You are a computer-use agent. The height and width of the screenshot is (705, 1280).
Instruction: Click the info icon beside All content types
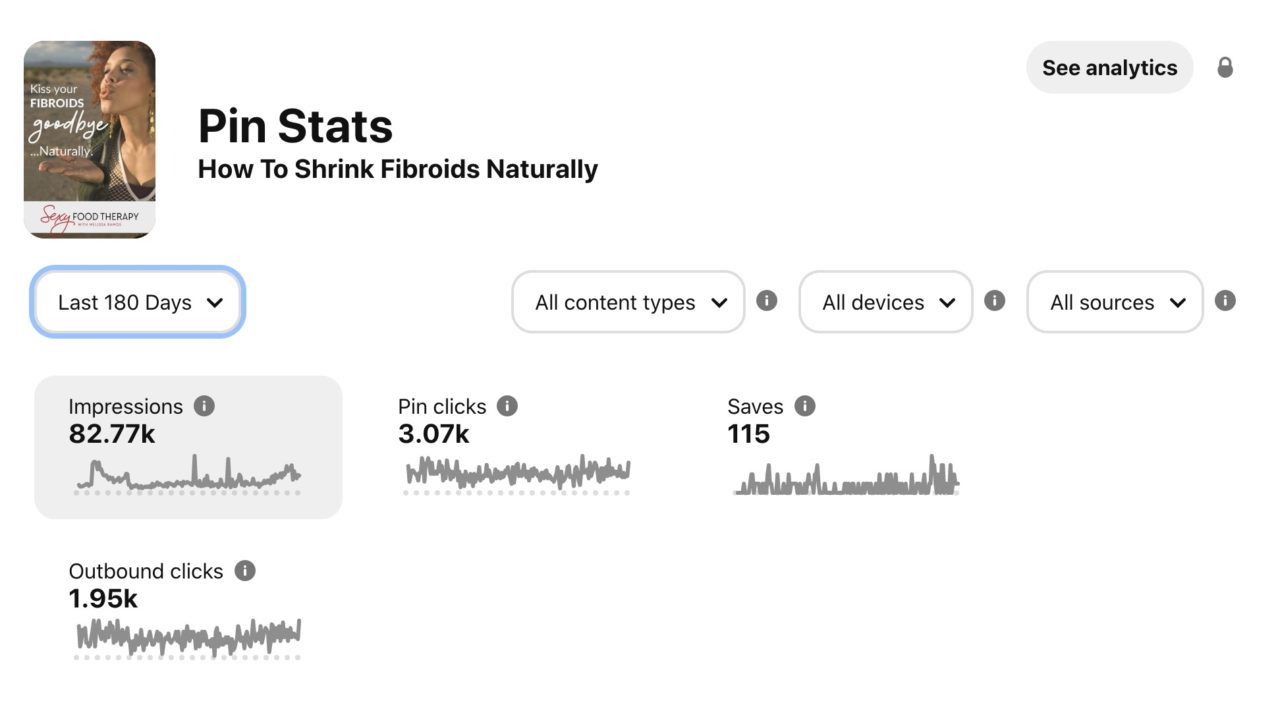[767, 300]
